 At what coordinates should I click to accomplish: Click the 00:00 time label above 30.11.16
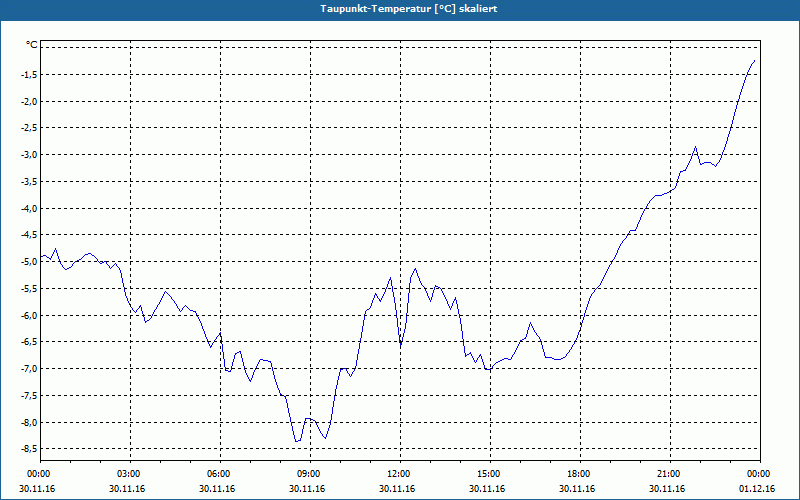37,474
